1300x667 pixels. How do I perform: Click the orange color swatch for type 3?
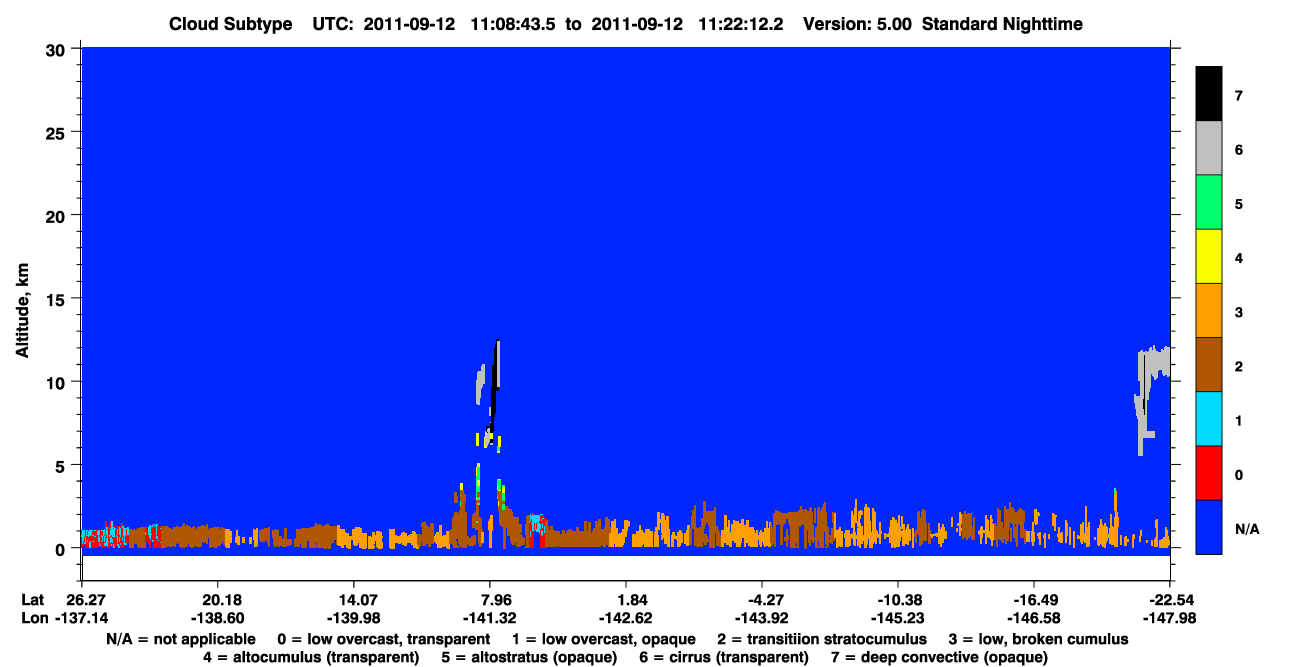tap(1209, 311)
